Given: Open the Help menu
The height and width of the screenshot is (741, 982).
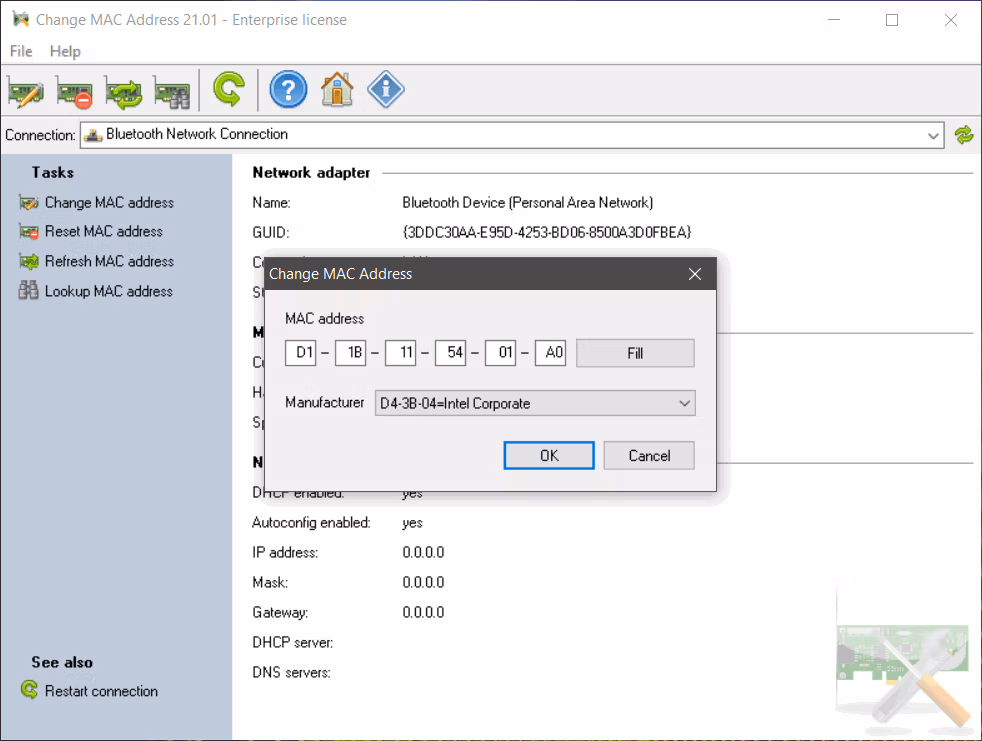Looking at the screenshot, I should pos(65,51).
